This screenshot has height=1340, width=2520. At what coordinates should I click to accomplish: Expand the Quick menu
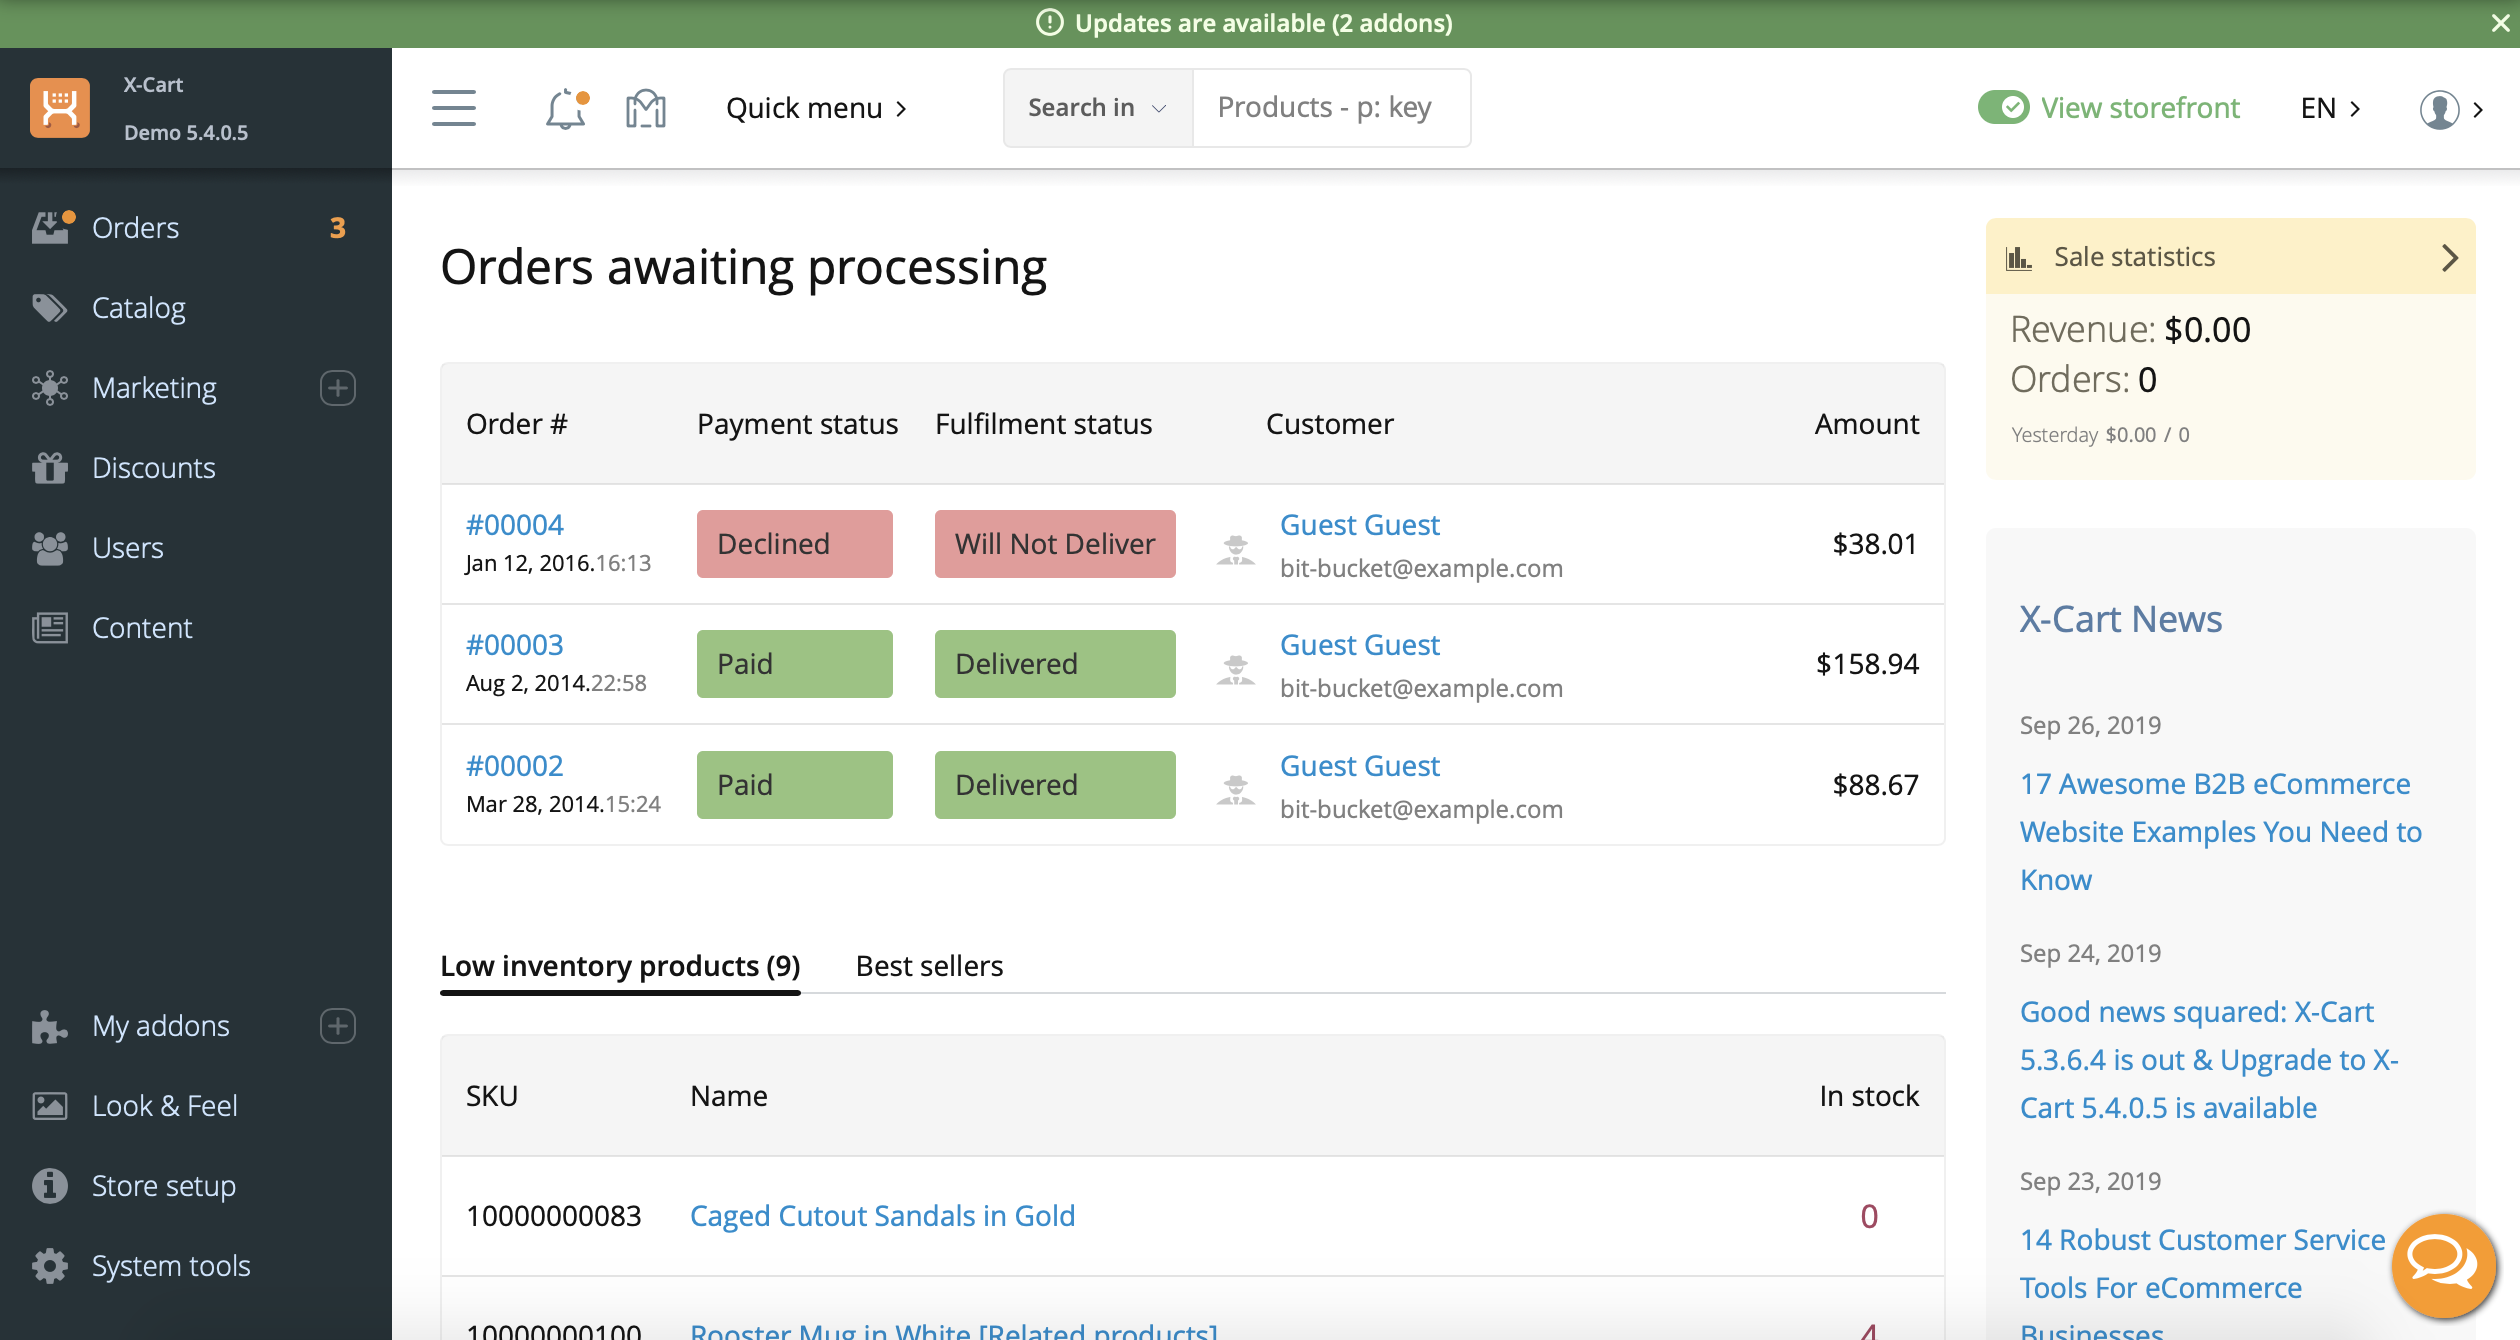(x=816, y=108)
